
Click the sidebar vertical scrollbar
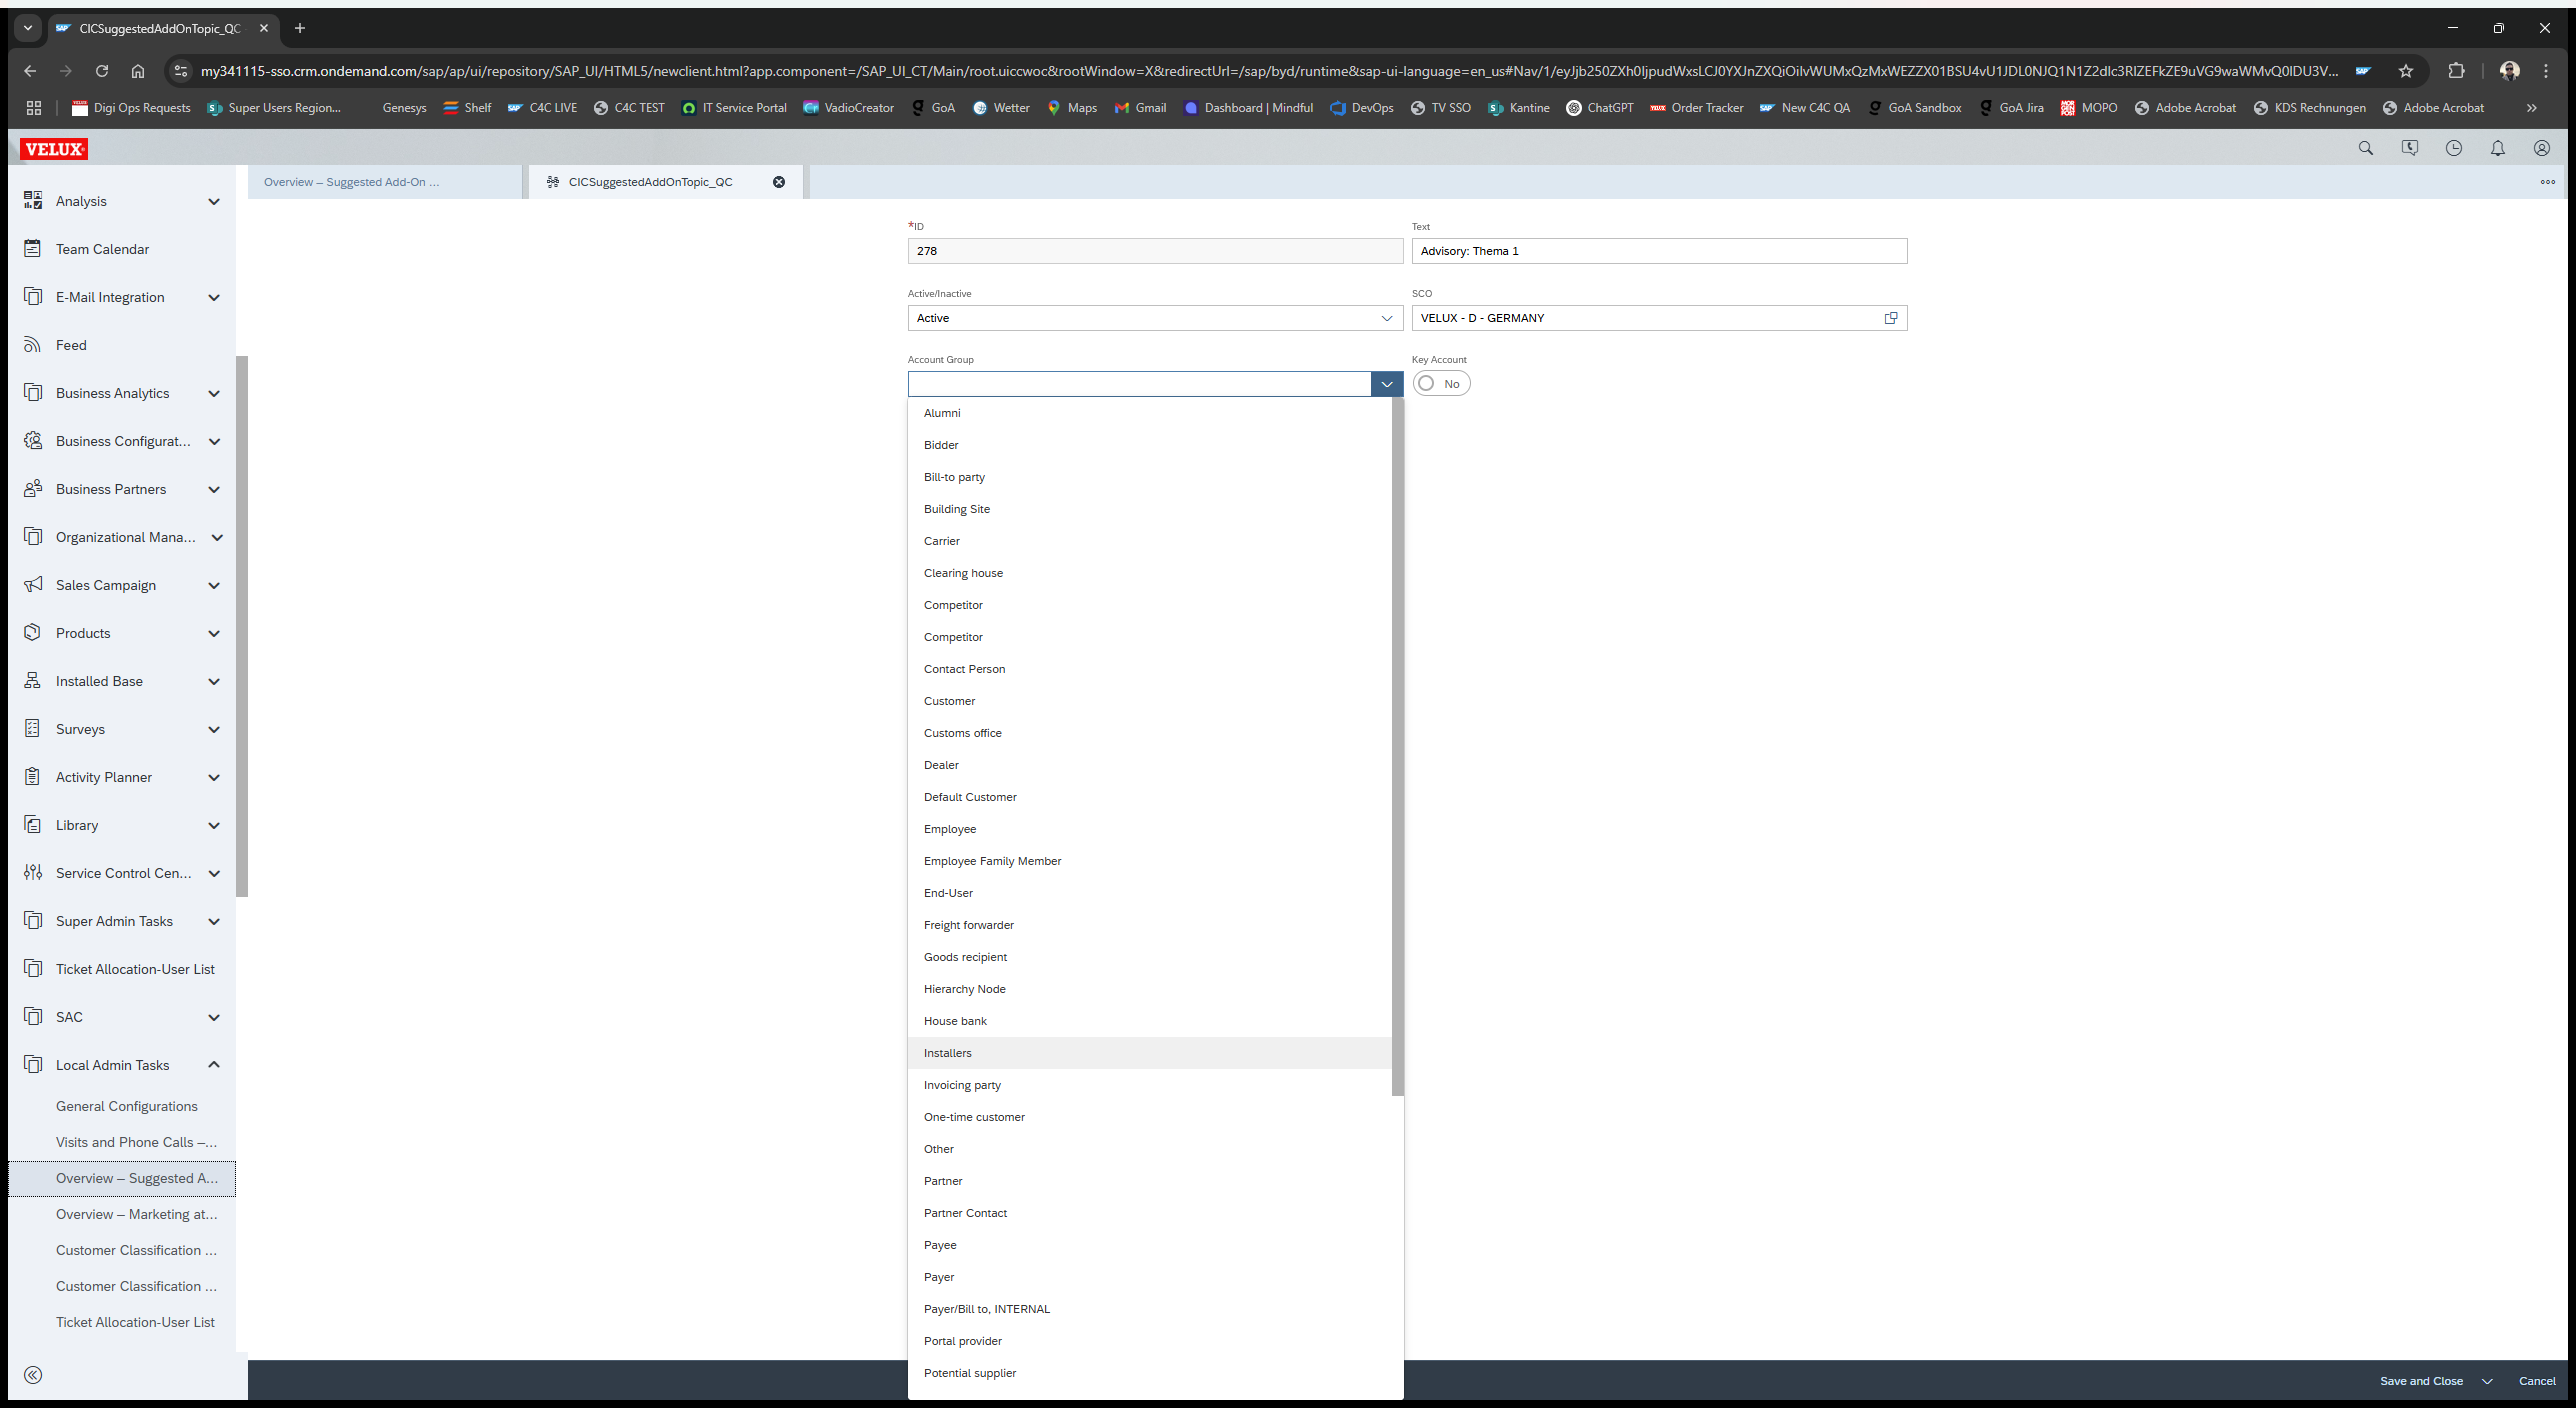pyautogui.click(x=242, y=626)
